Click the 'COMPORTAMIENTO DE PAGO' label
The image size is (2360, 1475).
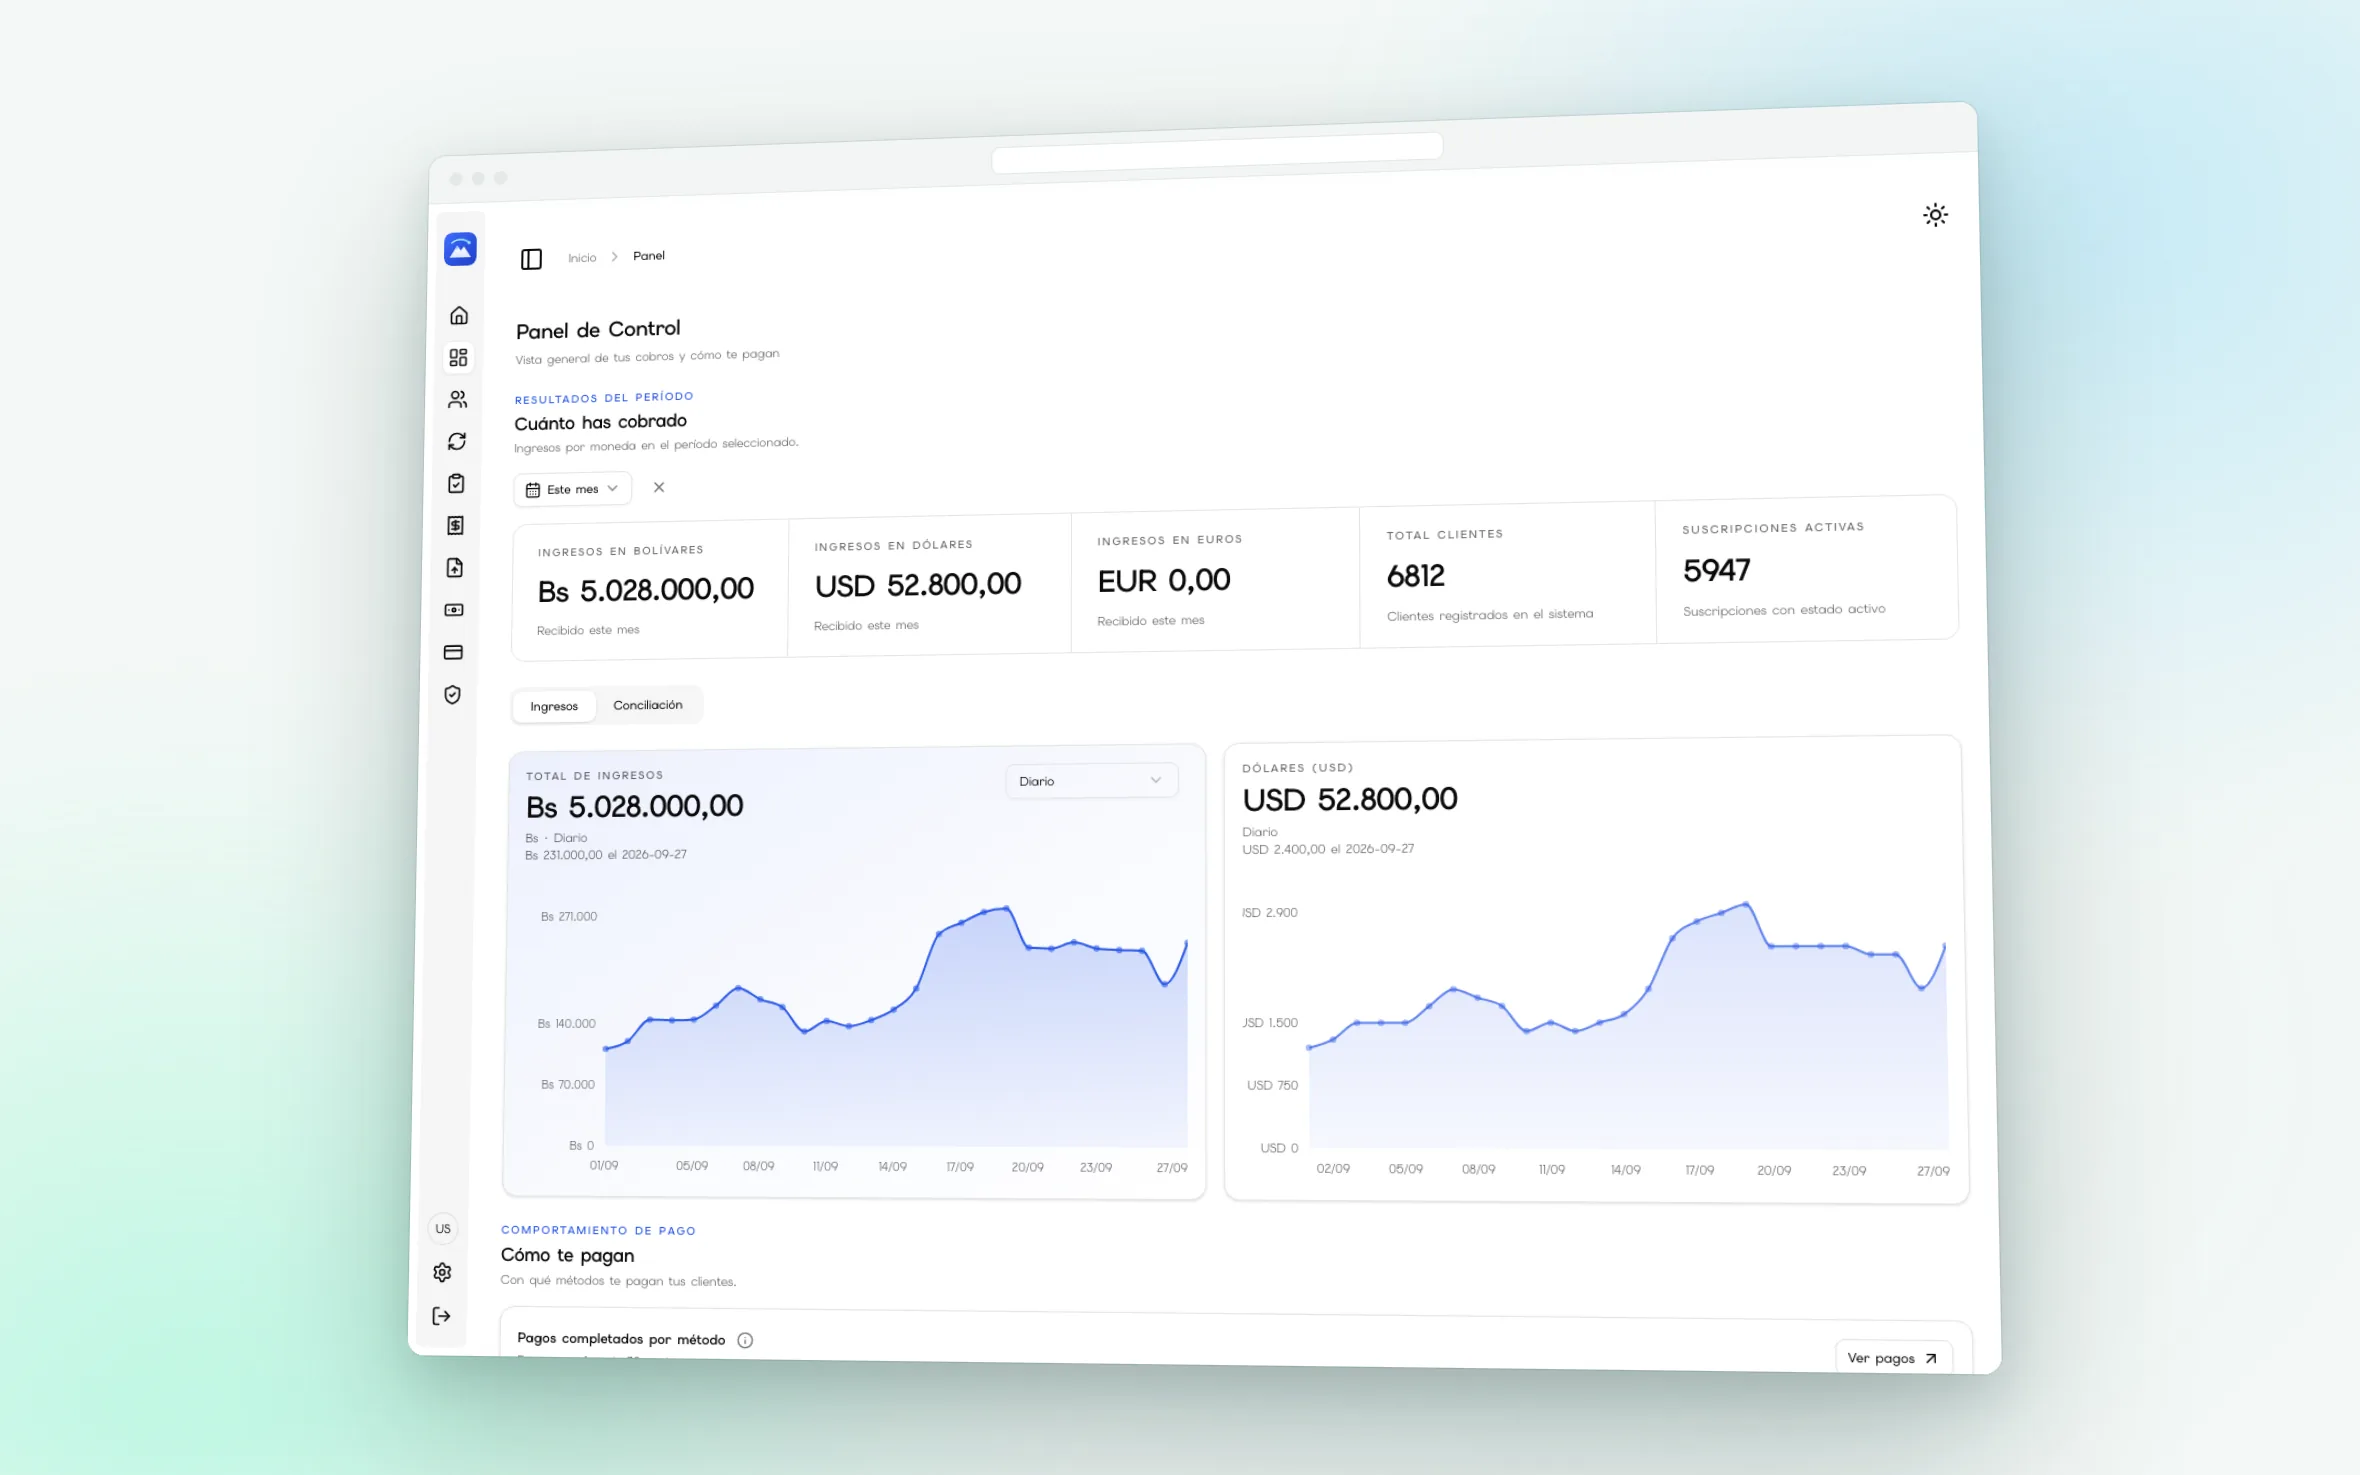coord(598,1230)
